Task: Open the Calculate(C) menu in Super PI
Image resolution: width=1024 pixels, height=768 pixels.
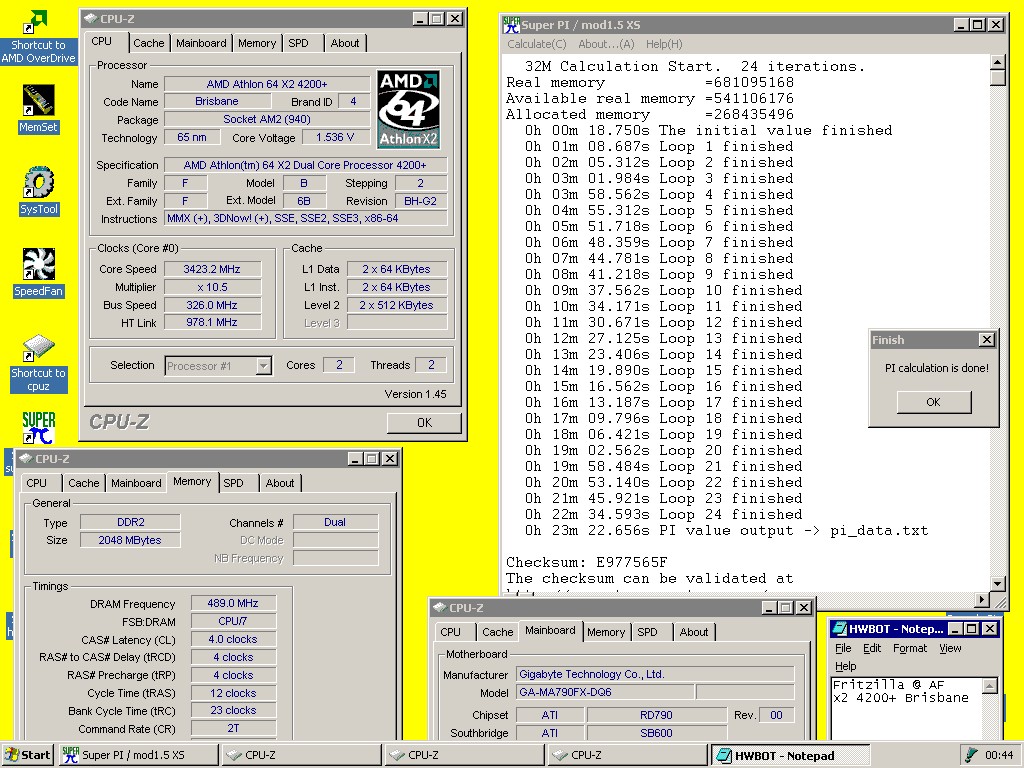Action: coord(537,44)
